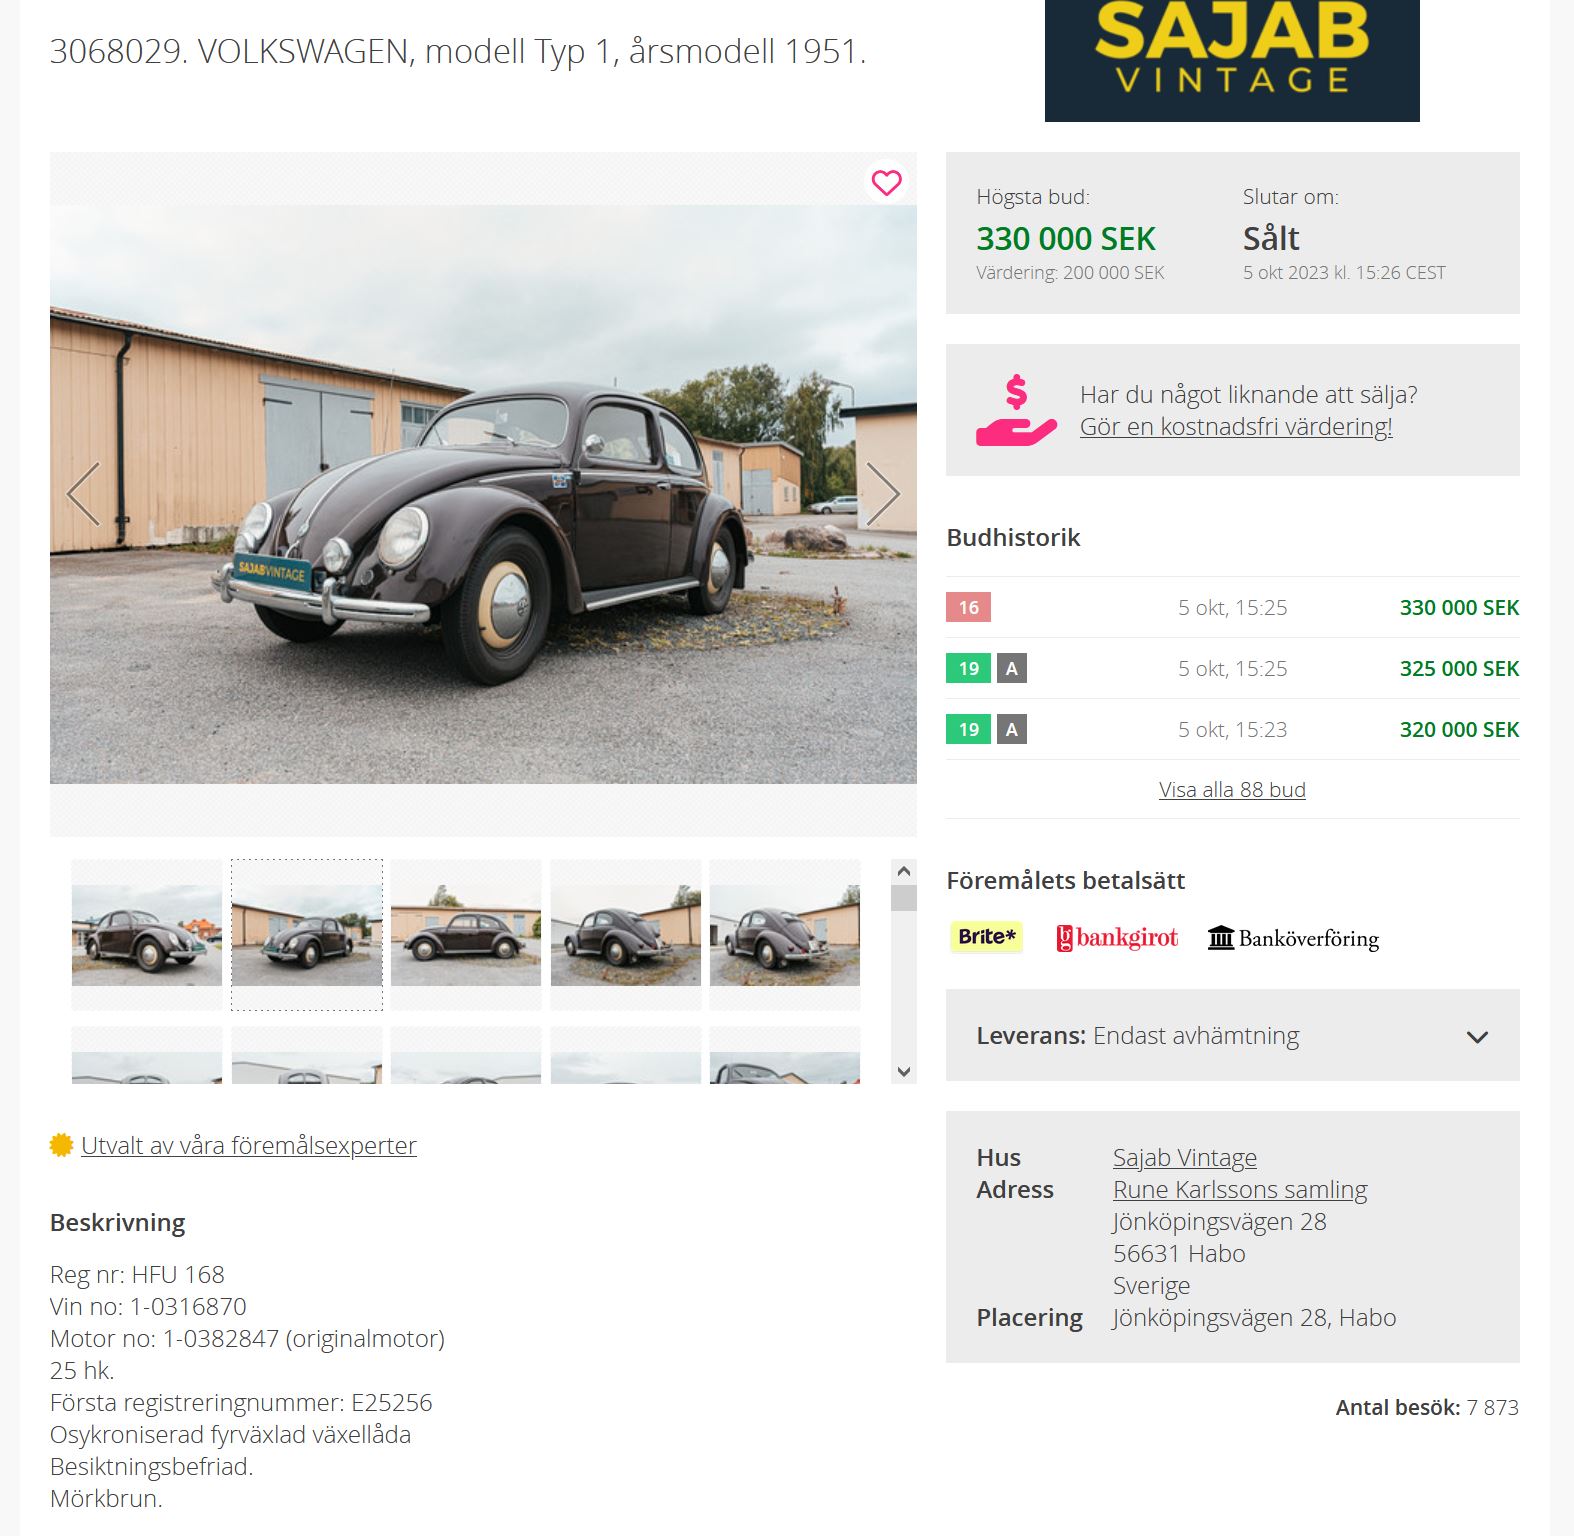Click the Brite payment logo
This screenshot has height=1536, width=1574.
click(x=986, y=937)
